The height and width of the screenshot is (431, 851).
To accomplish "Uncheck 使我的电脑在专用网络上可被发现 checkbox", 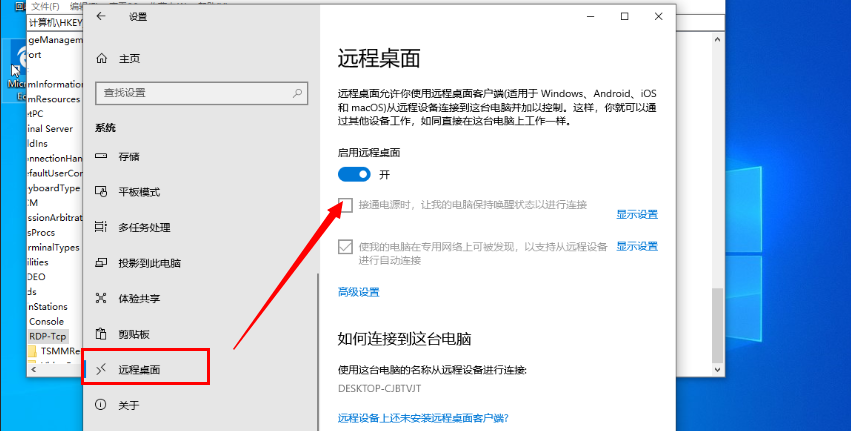I will click(345, 246).
